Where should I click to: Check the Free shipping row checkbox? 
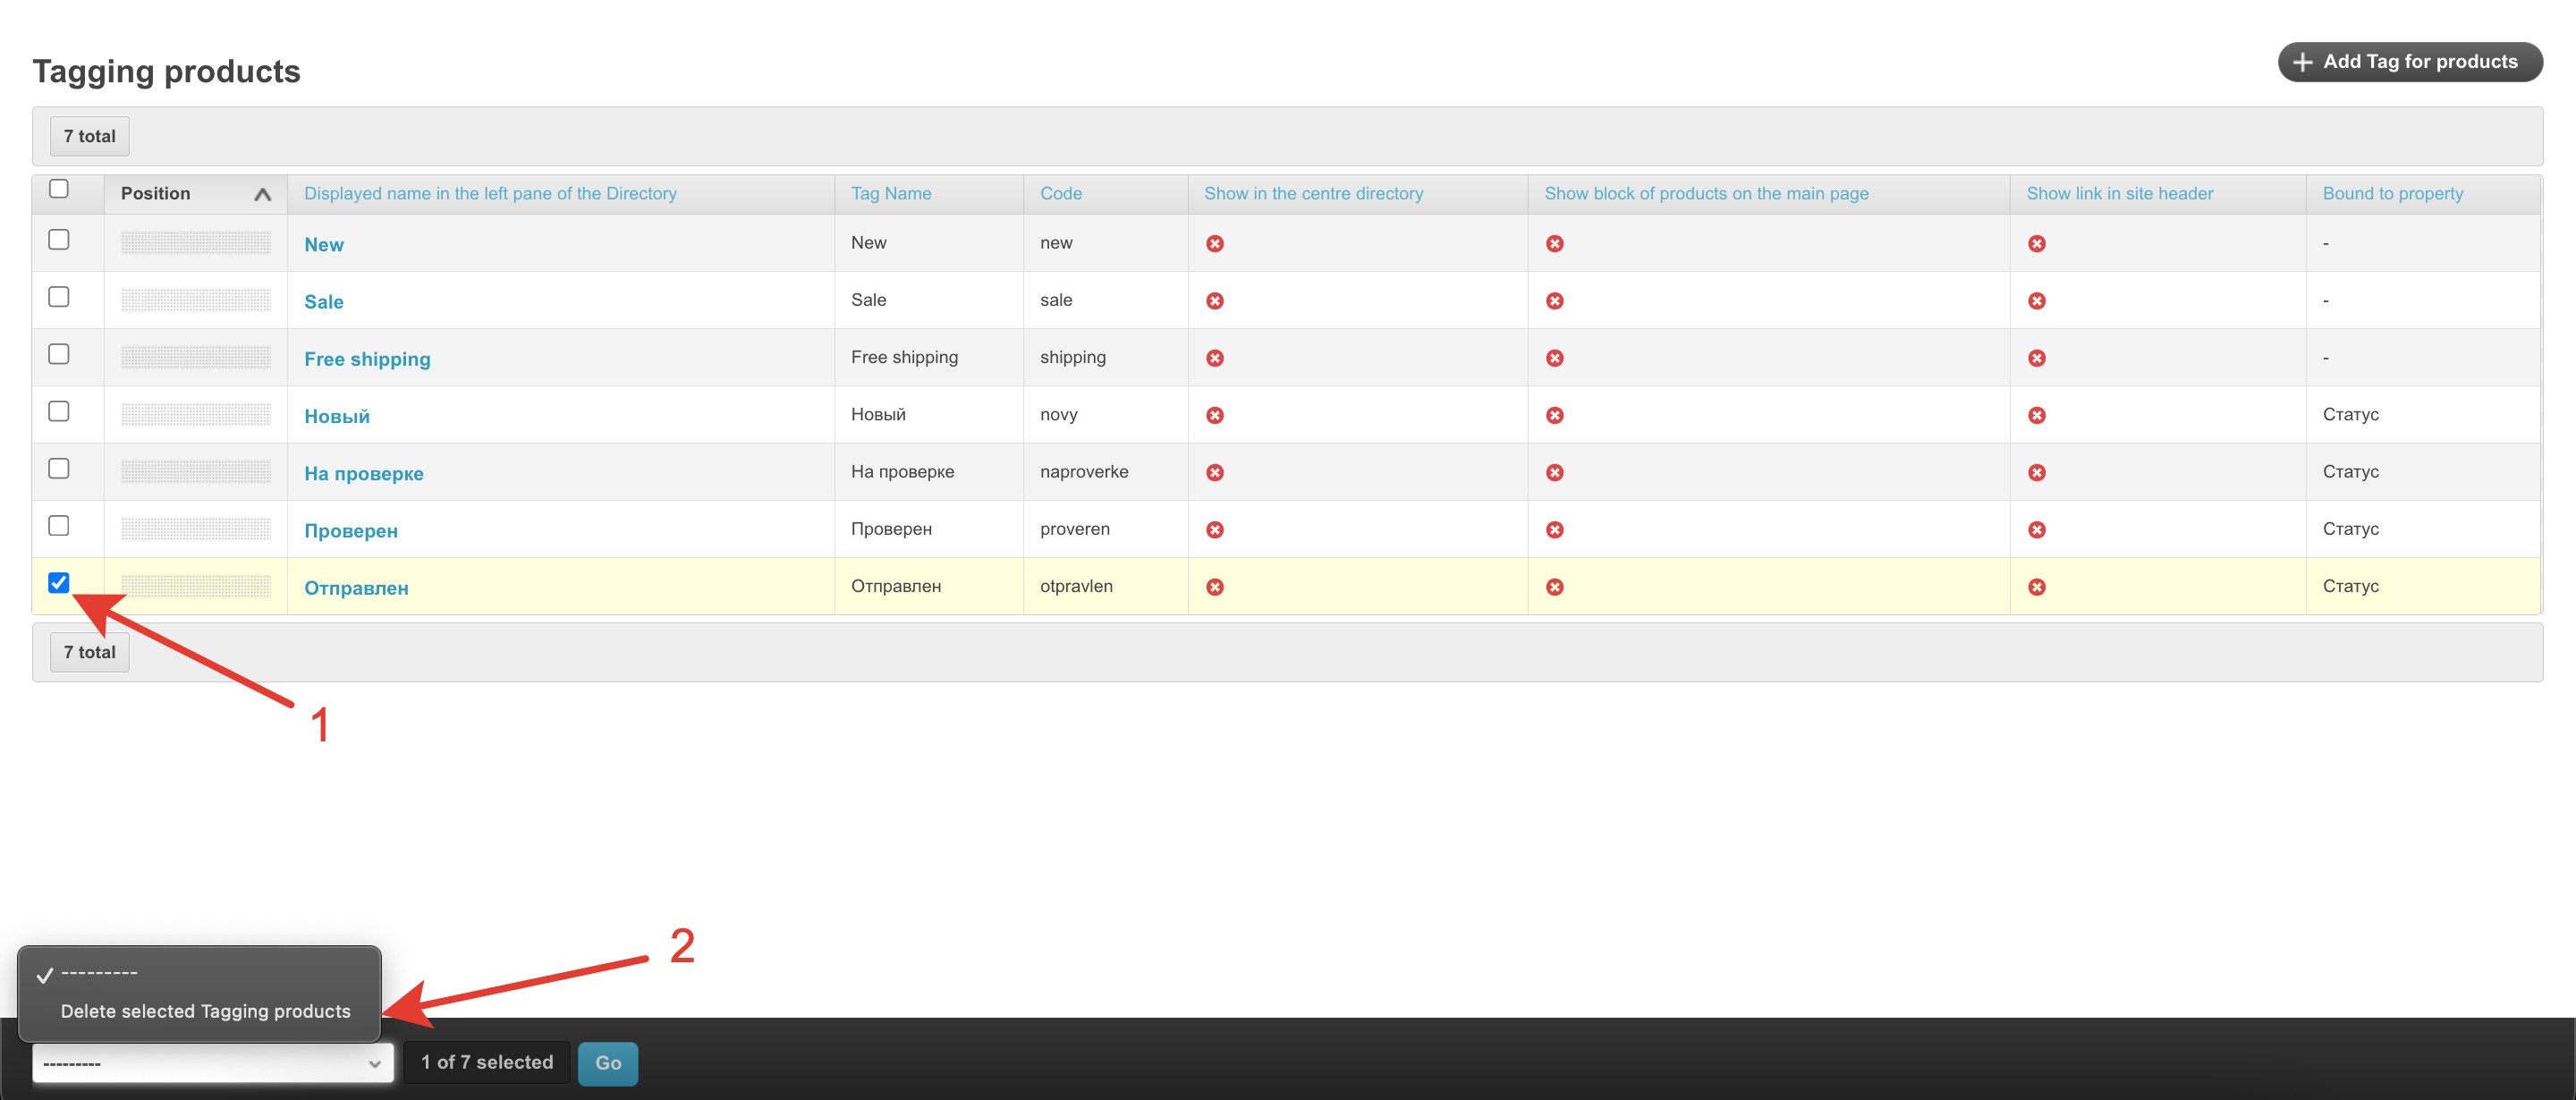(59, 354)
